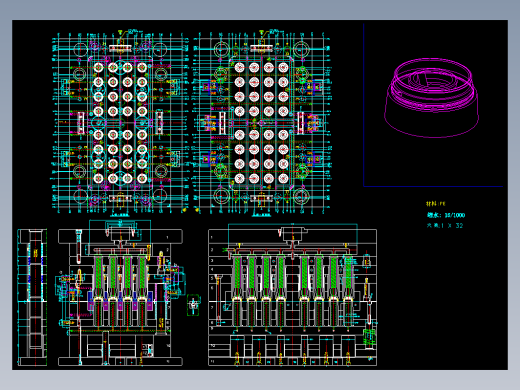Click the top-left cavity circle in left plan
The height and width of the screenshot is (390, 520).
tap(98, 67)
